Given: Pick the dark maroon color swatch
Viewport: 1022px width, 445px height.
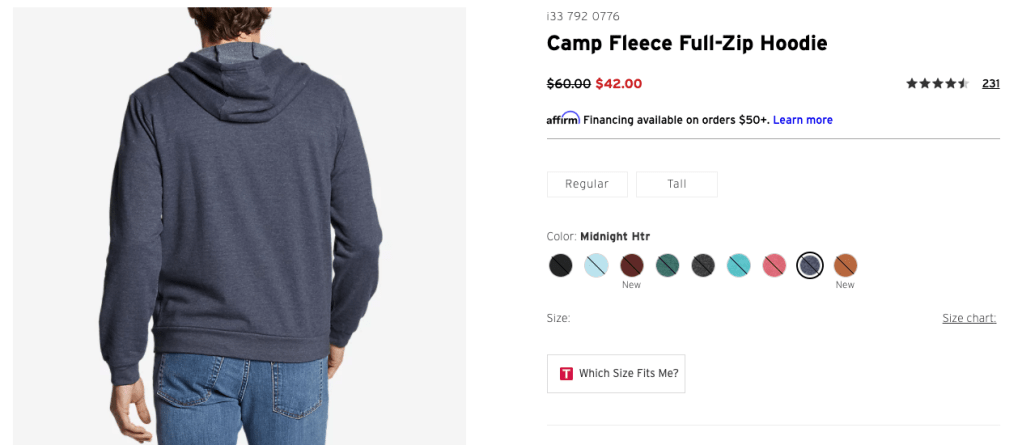Looking at the screenshot, I should click(x=631, y=265).
